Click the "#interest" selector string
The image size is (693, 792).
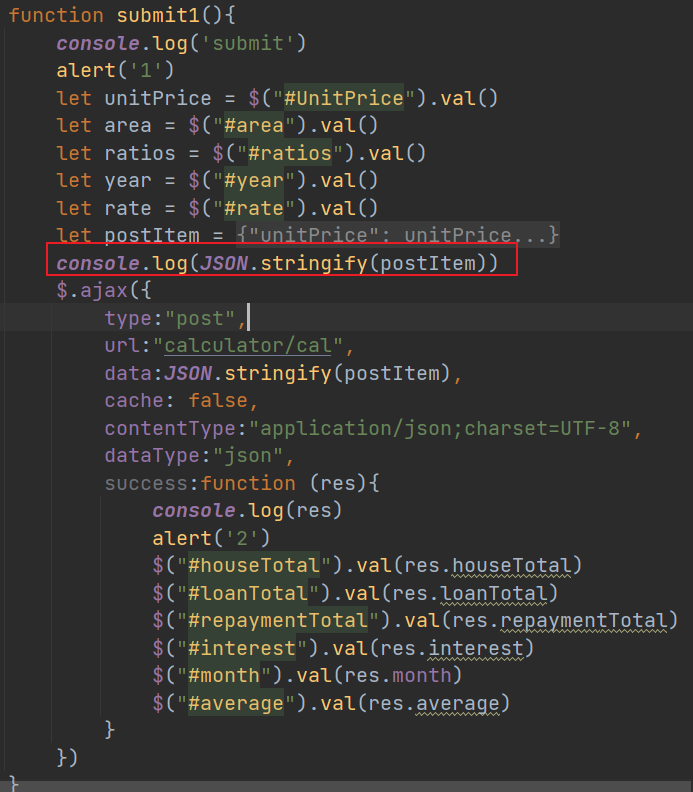click(x=242, y=649)
